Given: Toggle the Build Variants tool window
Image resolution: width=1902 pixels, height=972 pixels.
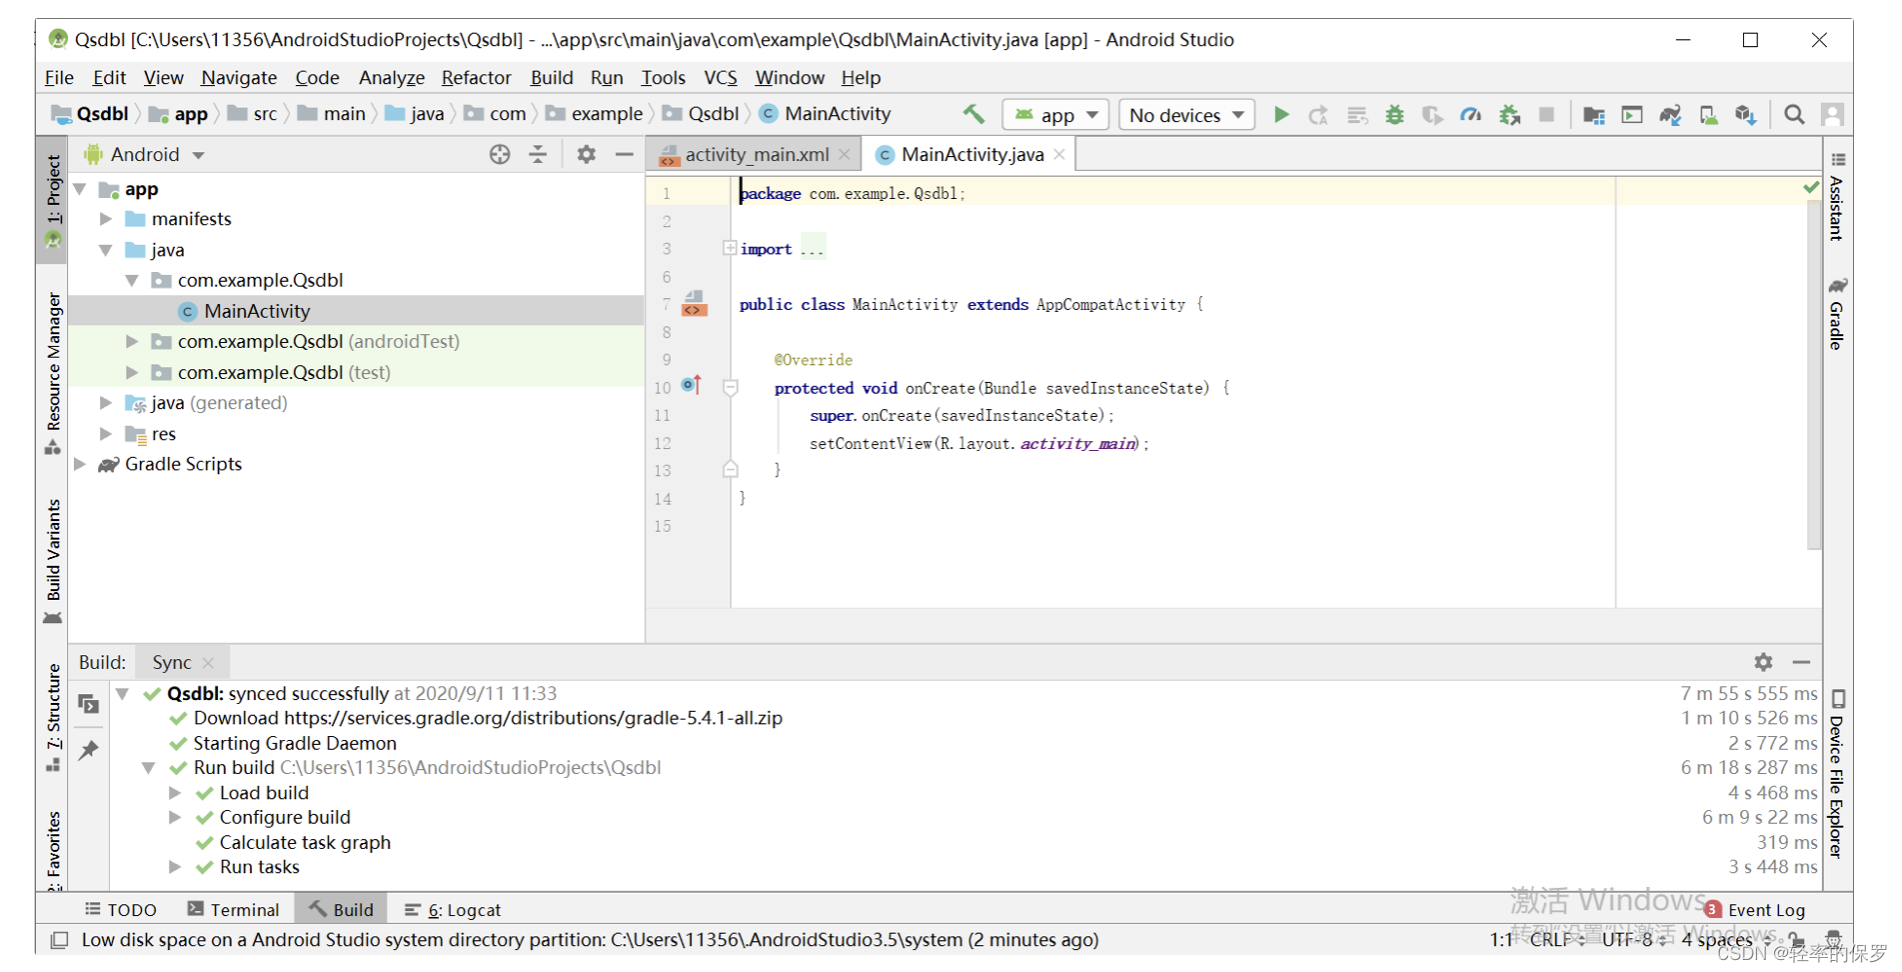Looking at the screenshot, I should (53, 561).
